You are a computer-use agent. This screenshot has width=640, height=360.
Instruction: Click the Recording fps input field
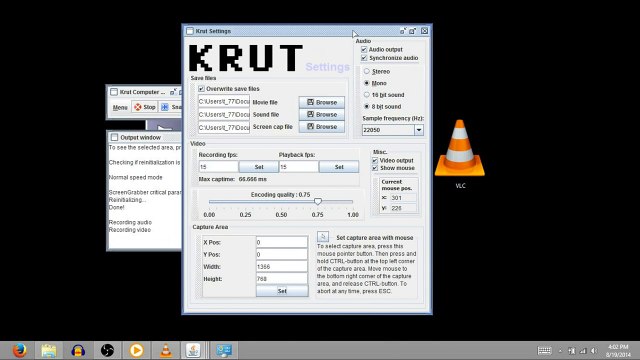click(218, 167)
